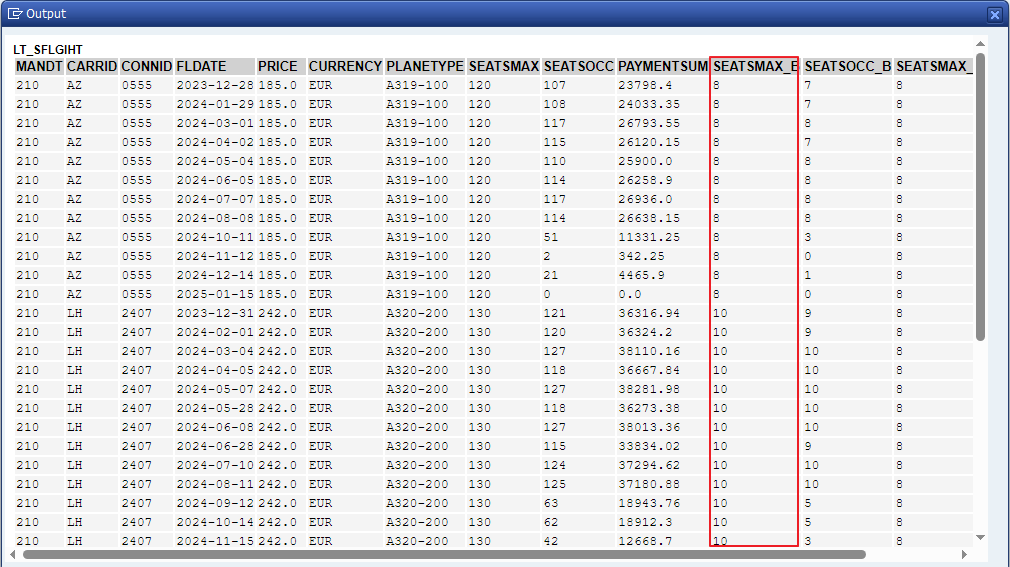Image resolution: width=1010 pixels, height=567 pixels.
Task: Select the SEATSOCC_B column header
Action: click(x=848, y=66)
